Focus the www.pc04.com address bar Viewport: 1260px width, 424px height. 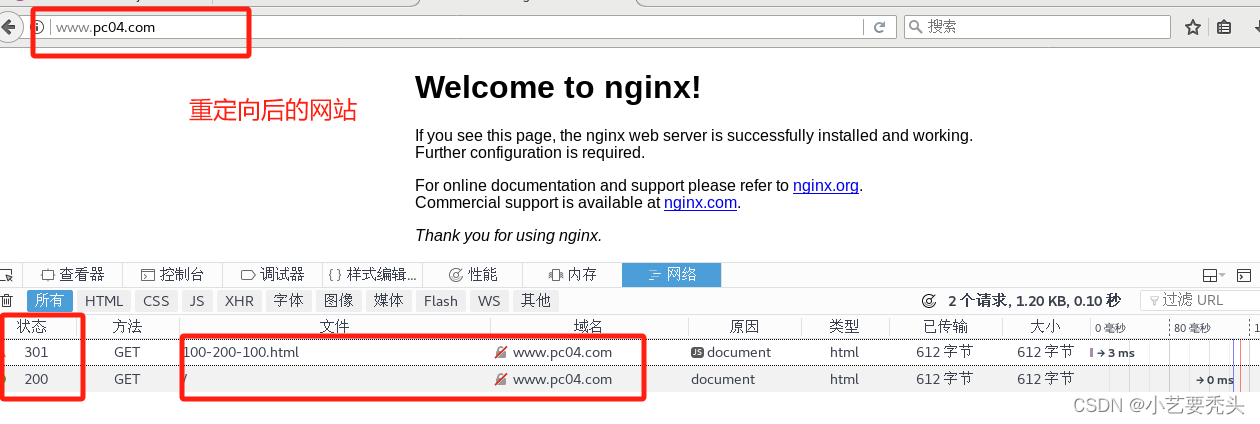[x=455, y=27]
